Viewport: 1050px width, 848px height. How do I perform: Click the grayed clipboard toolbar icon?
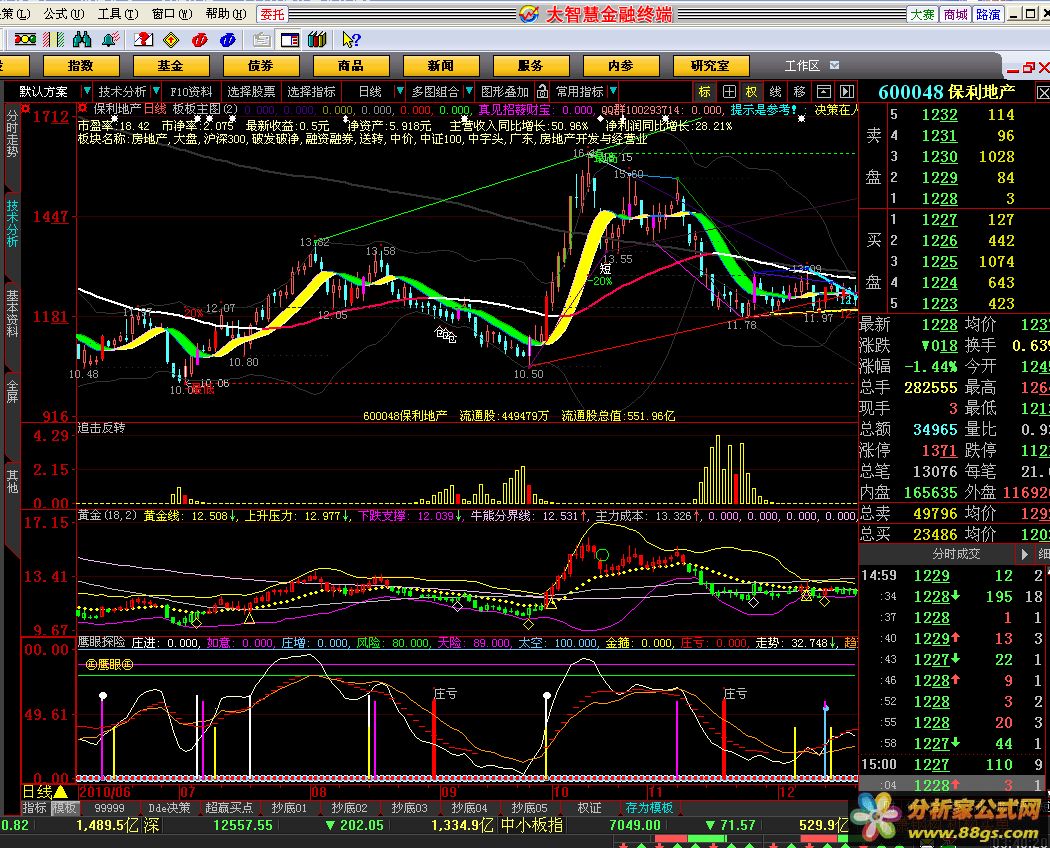point(261,40)
